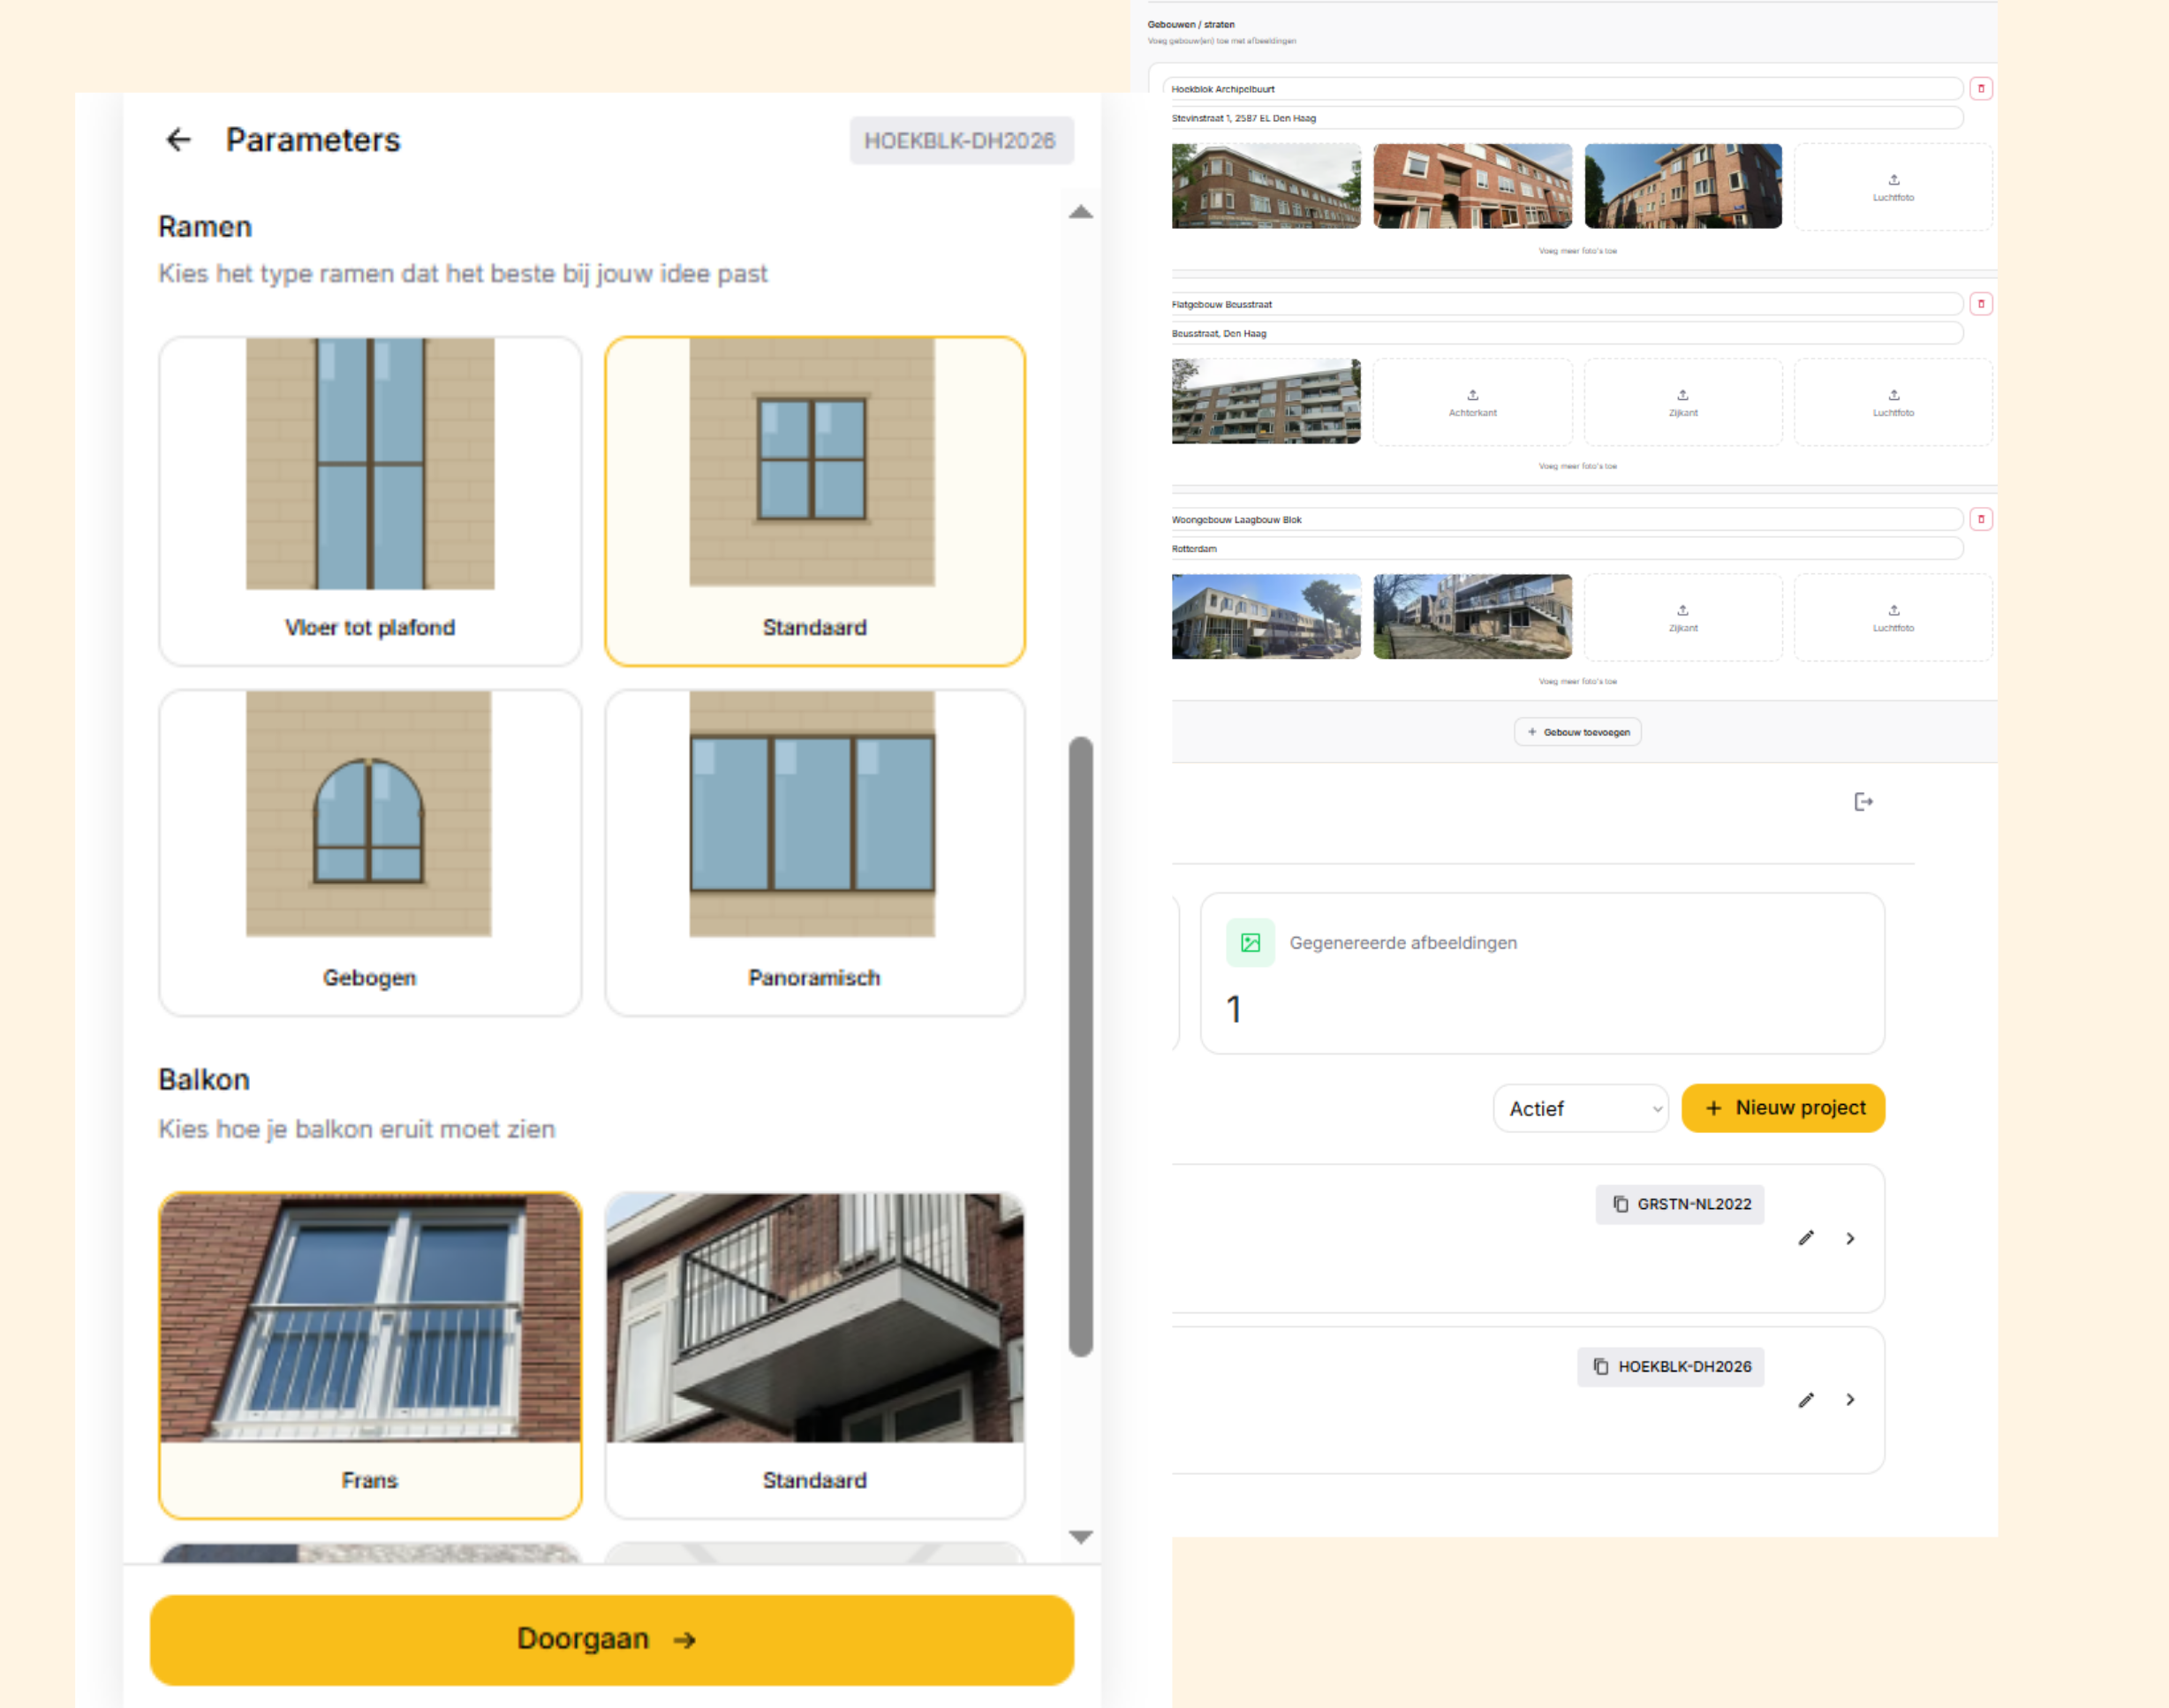Open second photo of Hoekblok Archipelbuurt
Image resolution: width=2169 pixels, height=1708 pixels.
[1472, 186]
